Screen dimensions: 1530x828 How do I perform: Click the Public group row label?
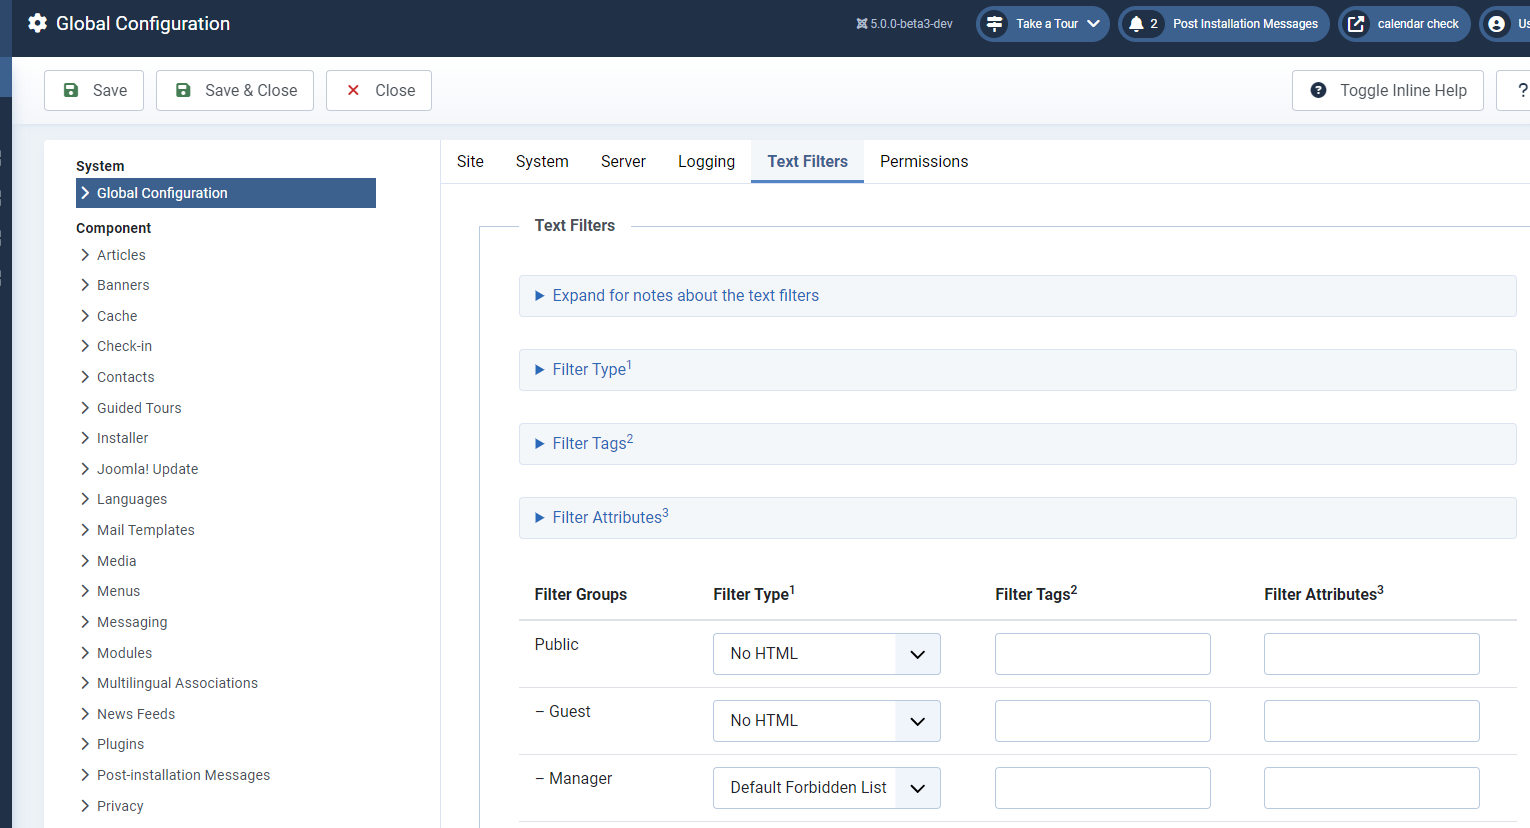point(557,645)
